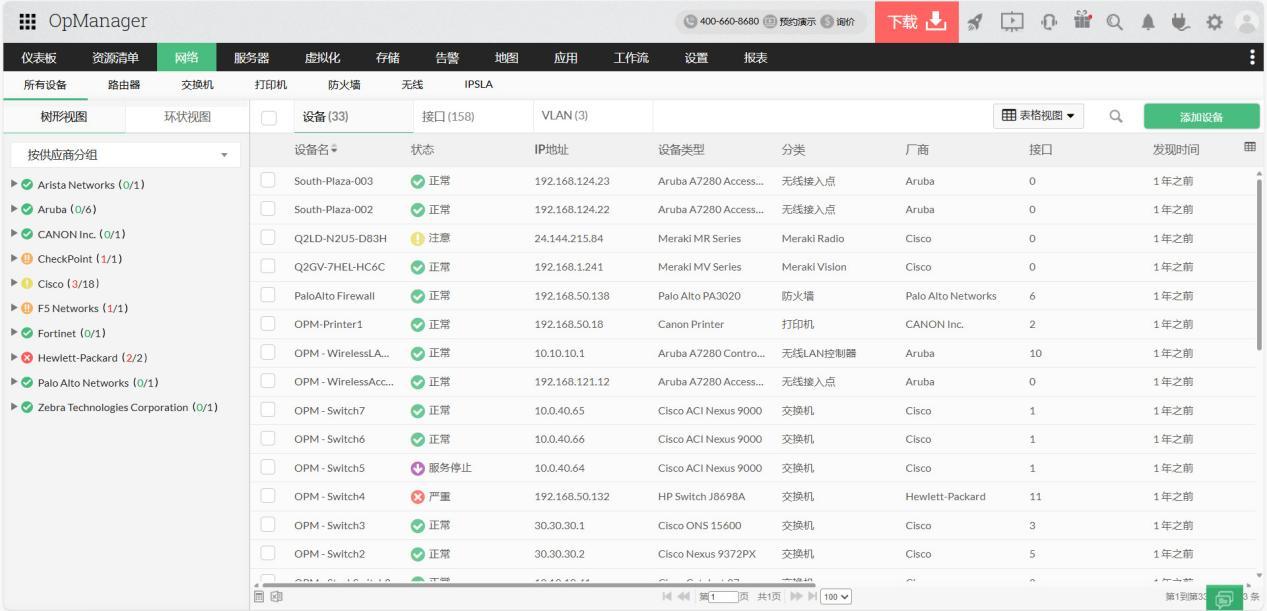Click the red 下载 download button

coord(916,22)
